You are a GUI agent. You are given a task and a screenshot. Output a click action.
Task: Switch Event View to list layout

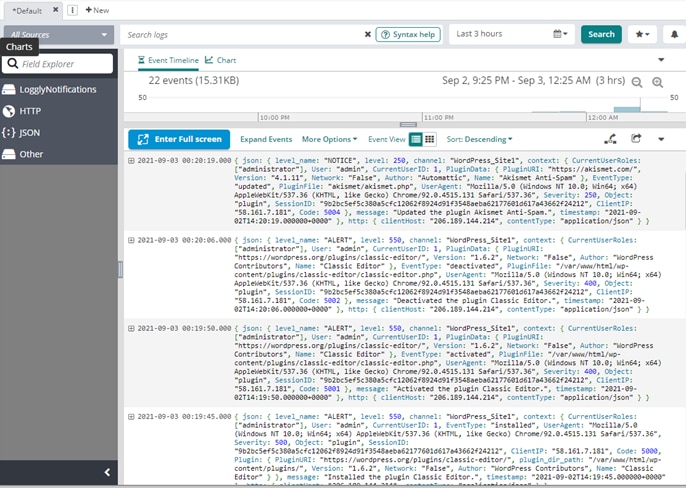pyautogui.click(x=416, y=139)
